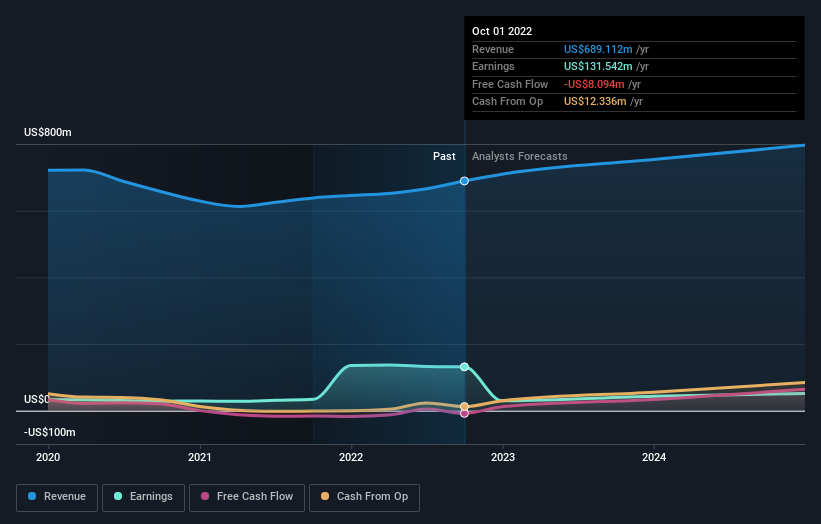The height and width of the screenshot is (524, 821).
Task: Click the -US$8.094m free cash flow value
Action: 594,84
